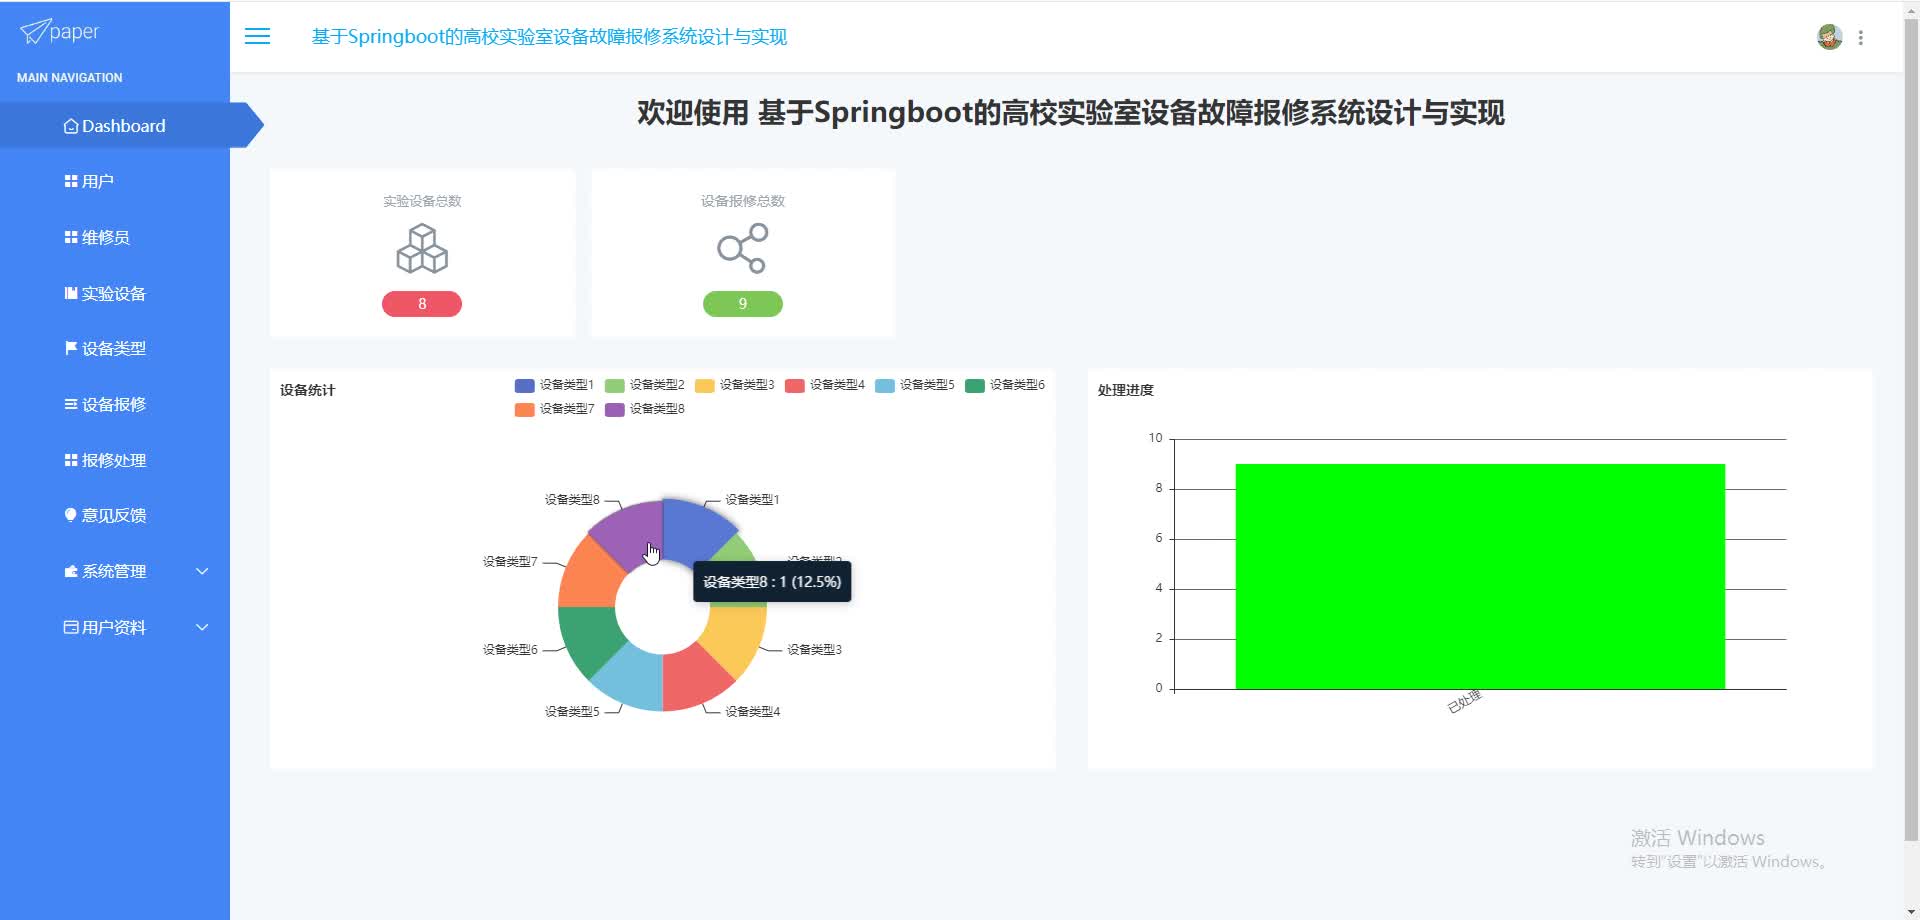Toggle 设备类型2 legend entry
Screen dimensions: 1920x920
tap(644, 385)
